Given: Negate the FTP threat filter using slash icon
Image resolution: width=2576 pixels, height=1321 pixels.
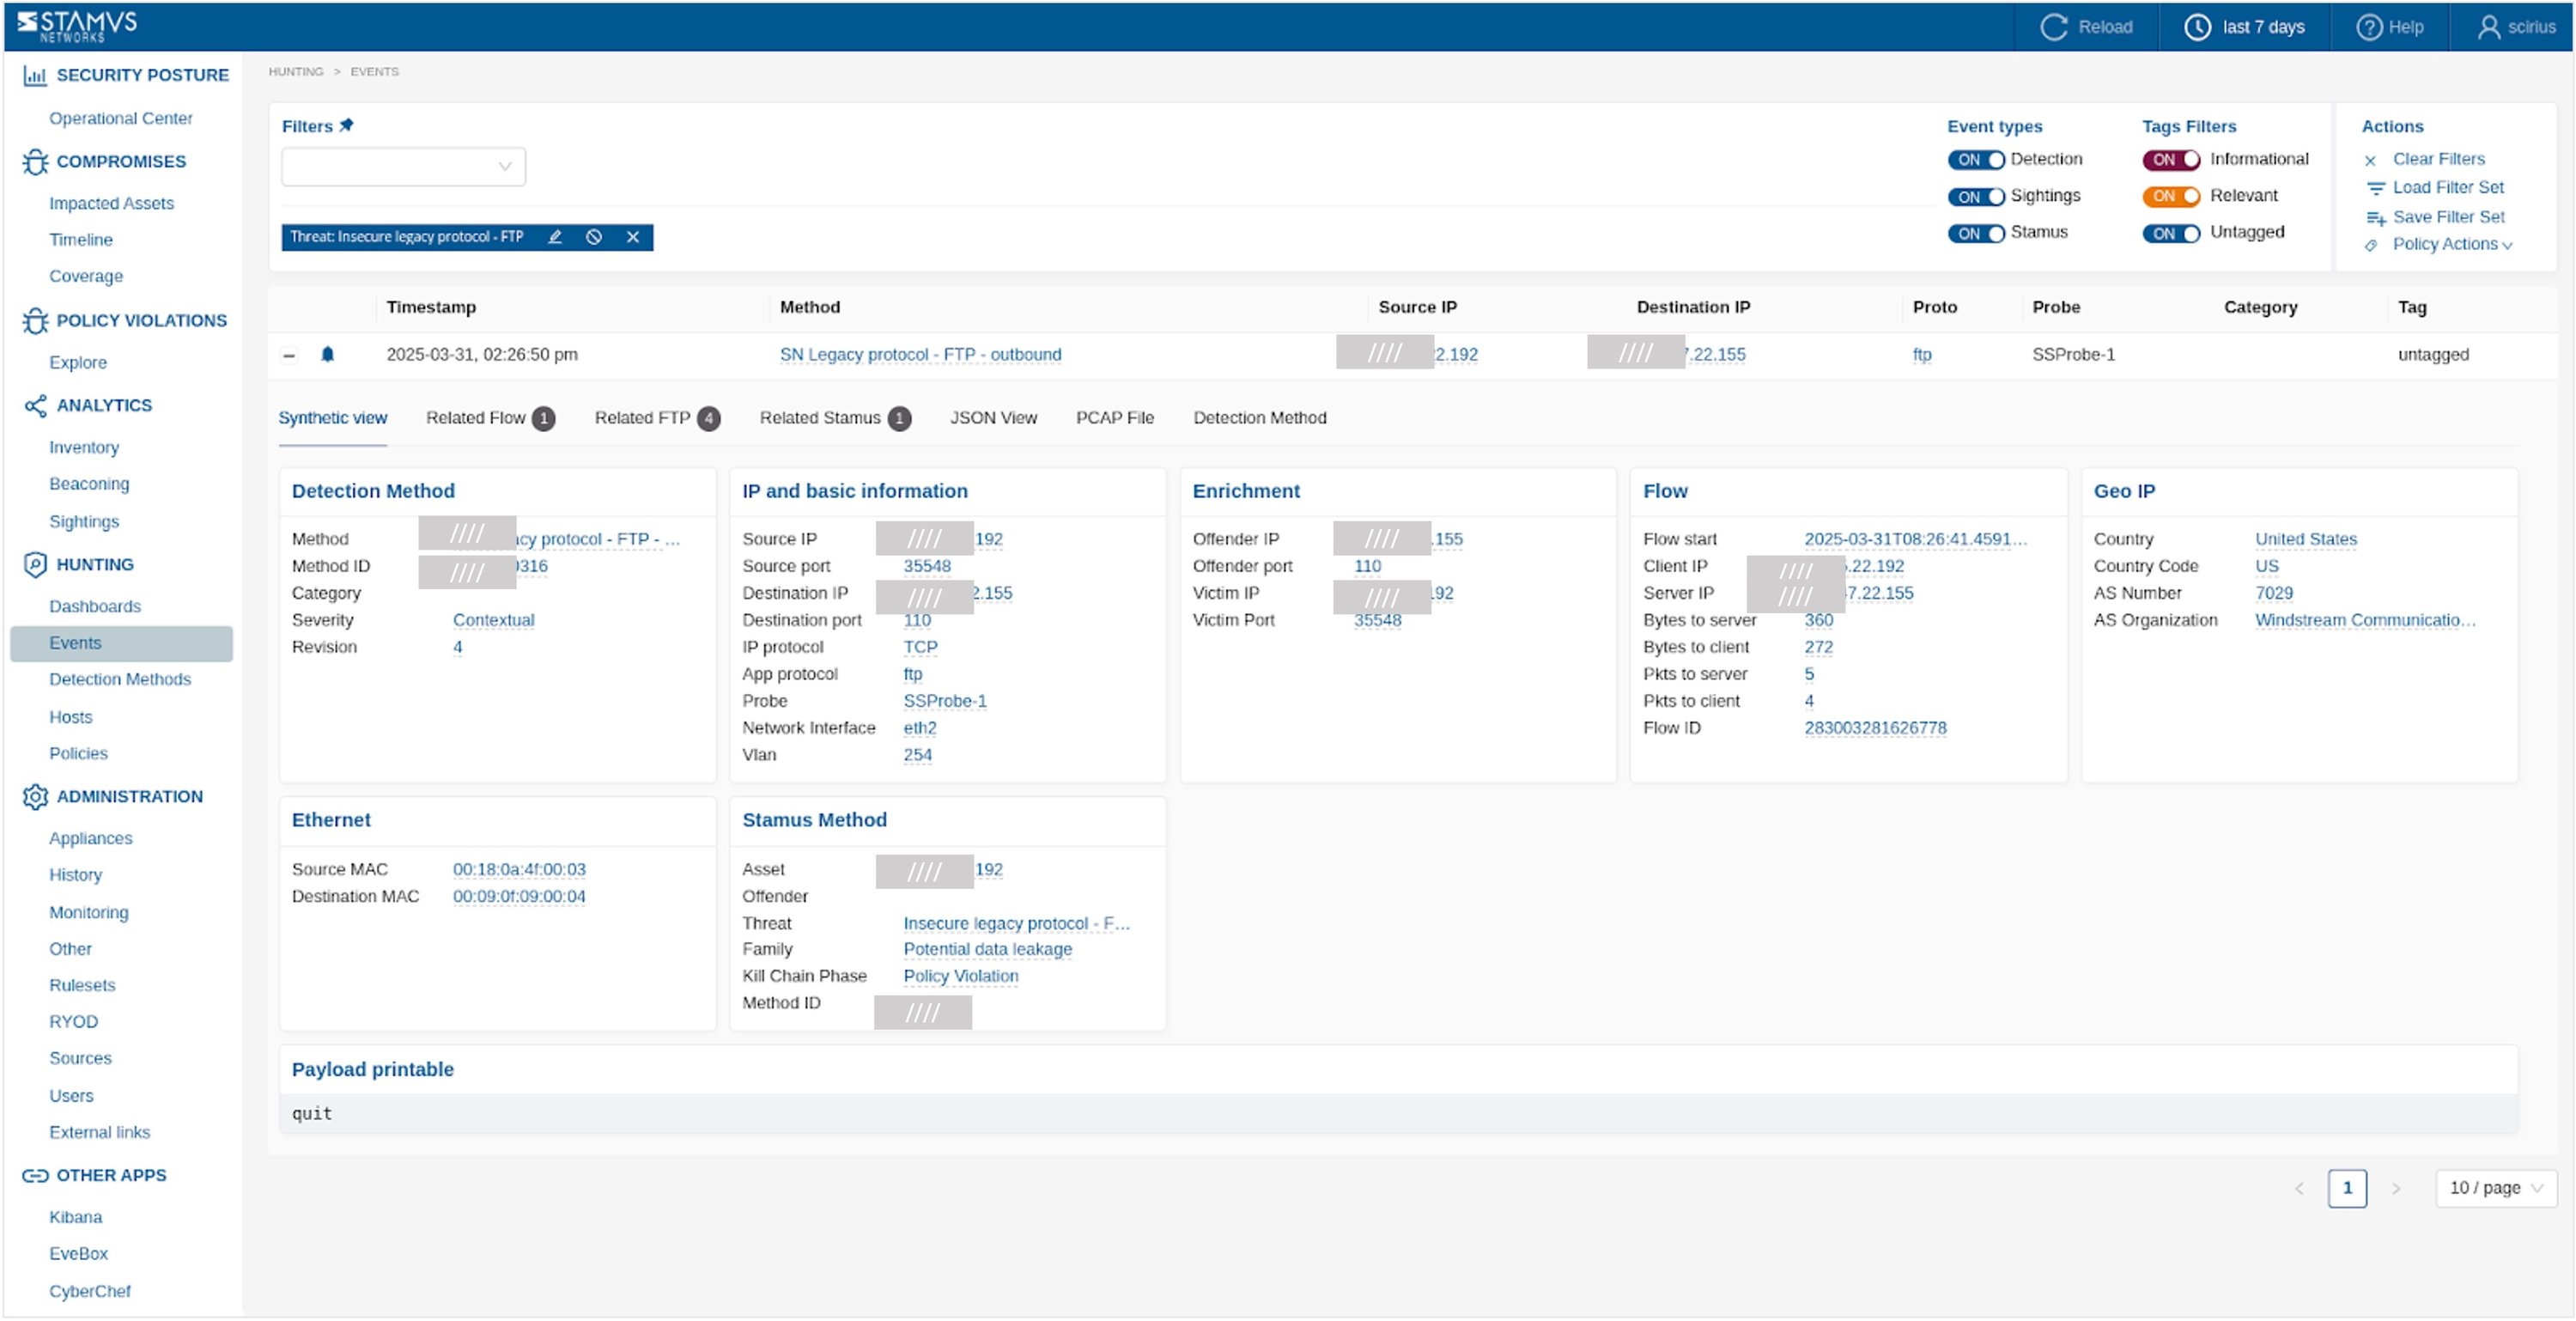Looking at the screenshot, I should tap(594, 238).
